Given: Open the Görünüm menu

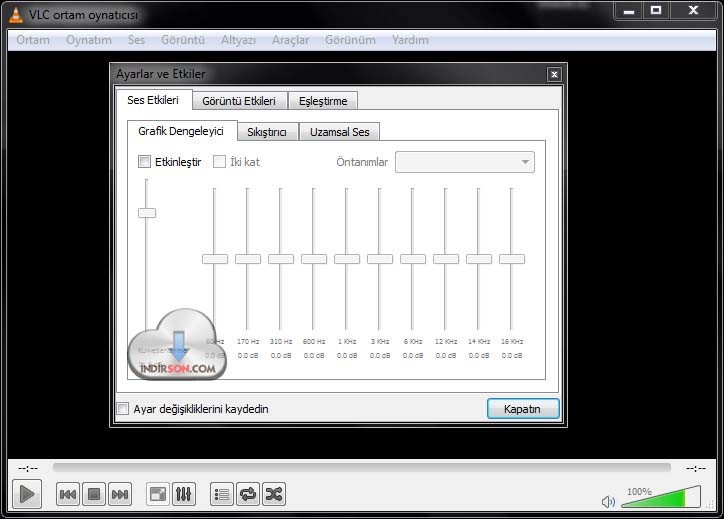Looking at the screenshot, I should point(350,40).
